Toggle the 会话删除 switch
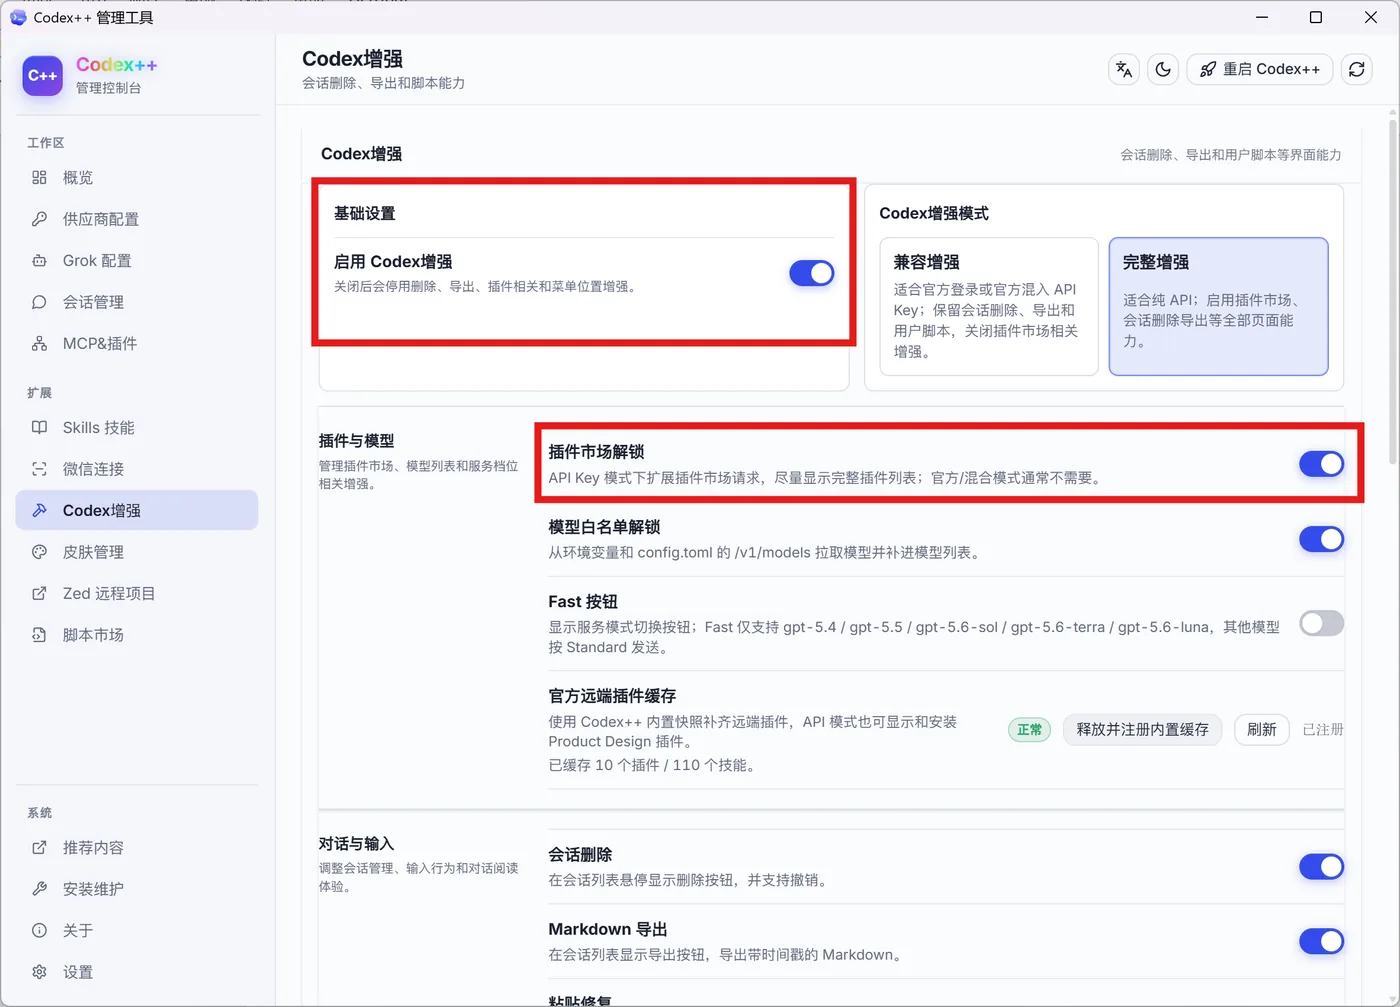Screen dimensions: 1400x1007 pyautogui.click(x=1321, y=867)
